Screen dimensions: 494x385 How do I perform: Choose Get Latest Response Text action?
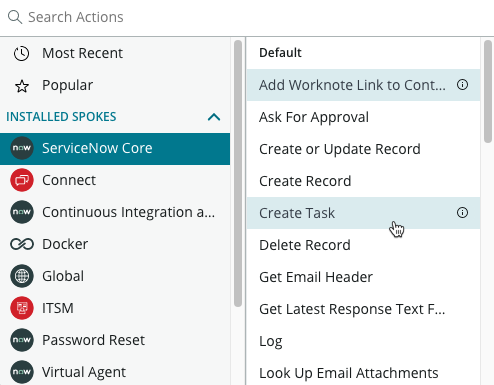(x=363, y=309)
